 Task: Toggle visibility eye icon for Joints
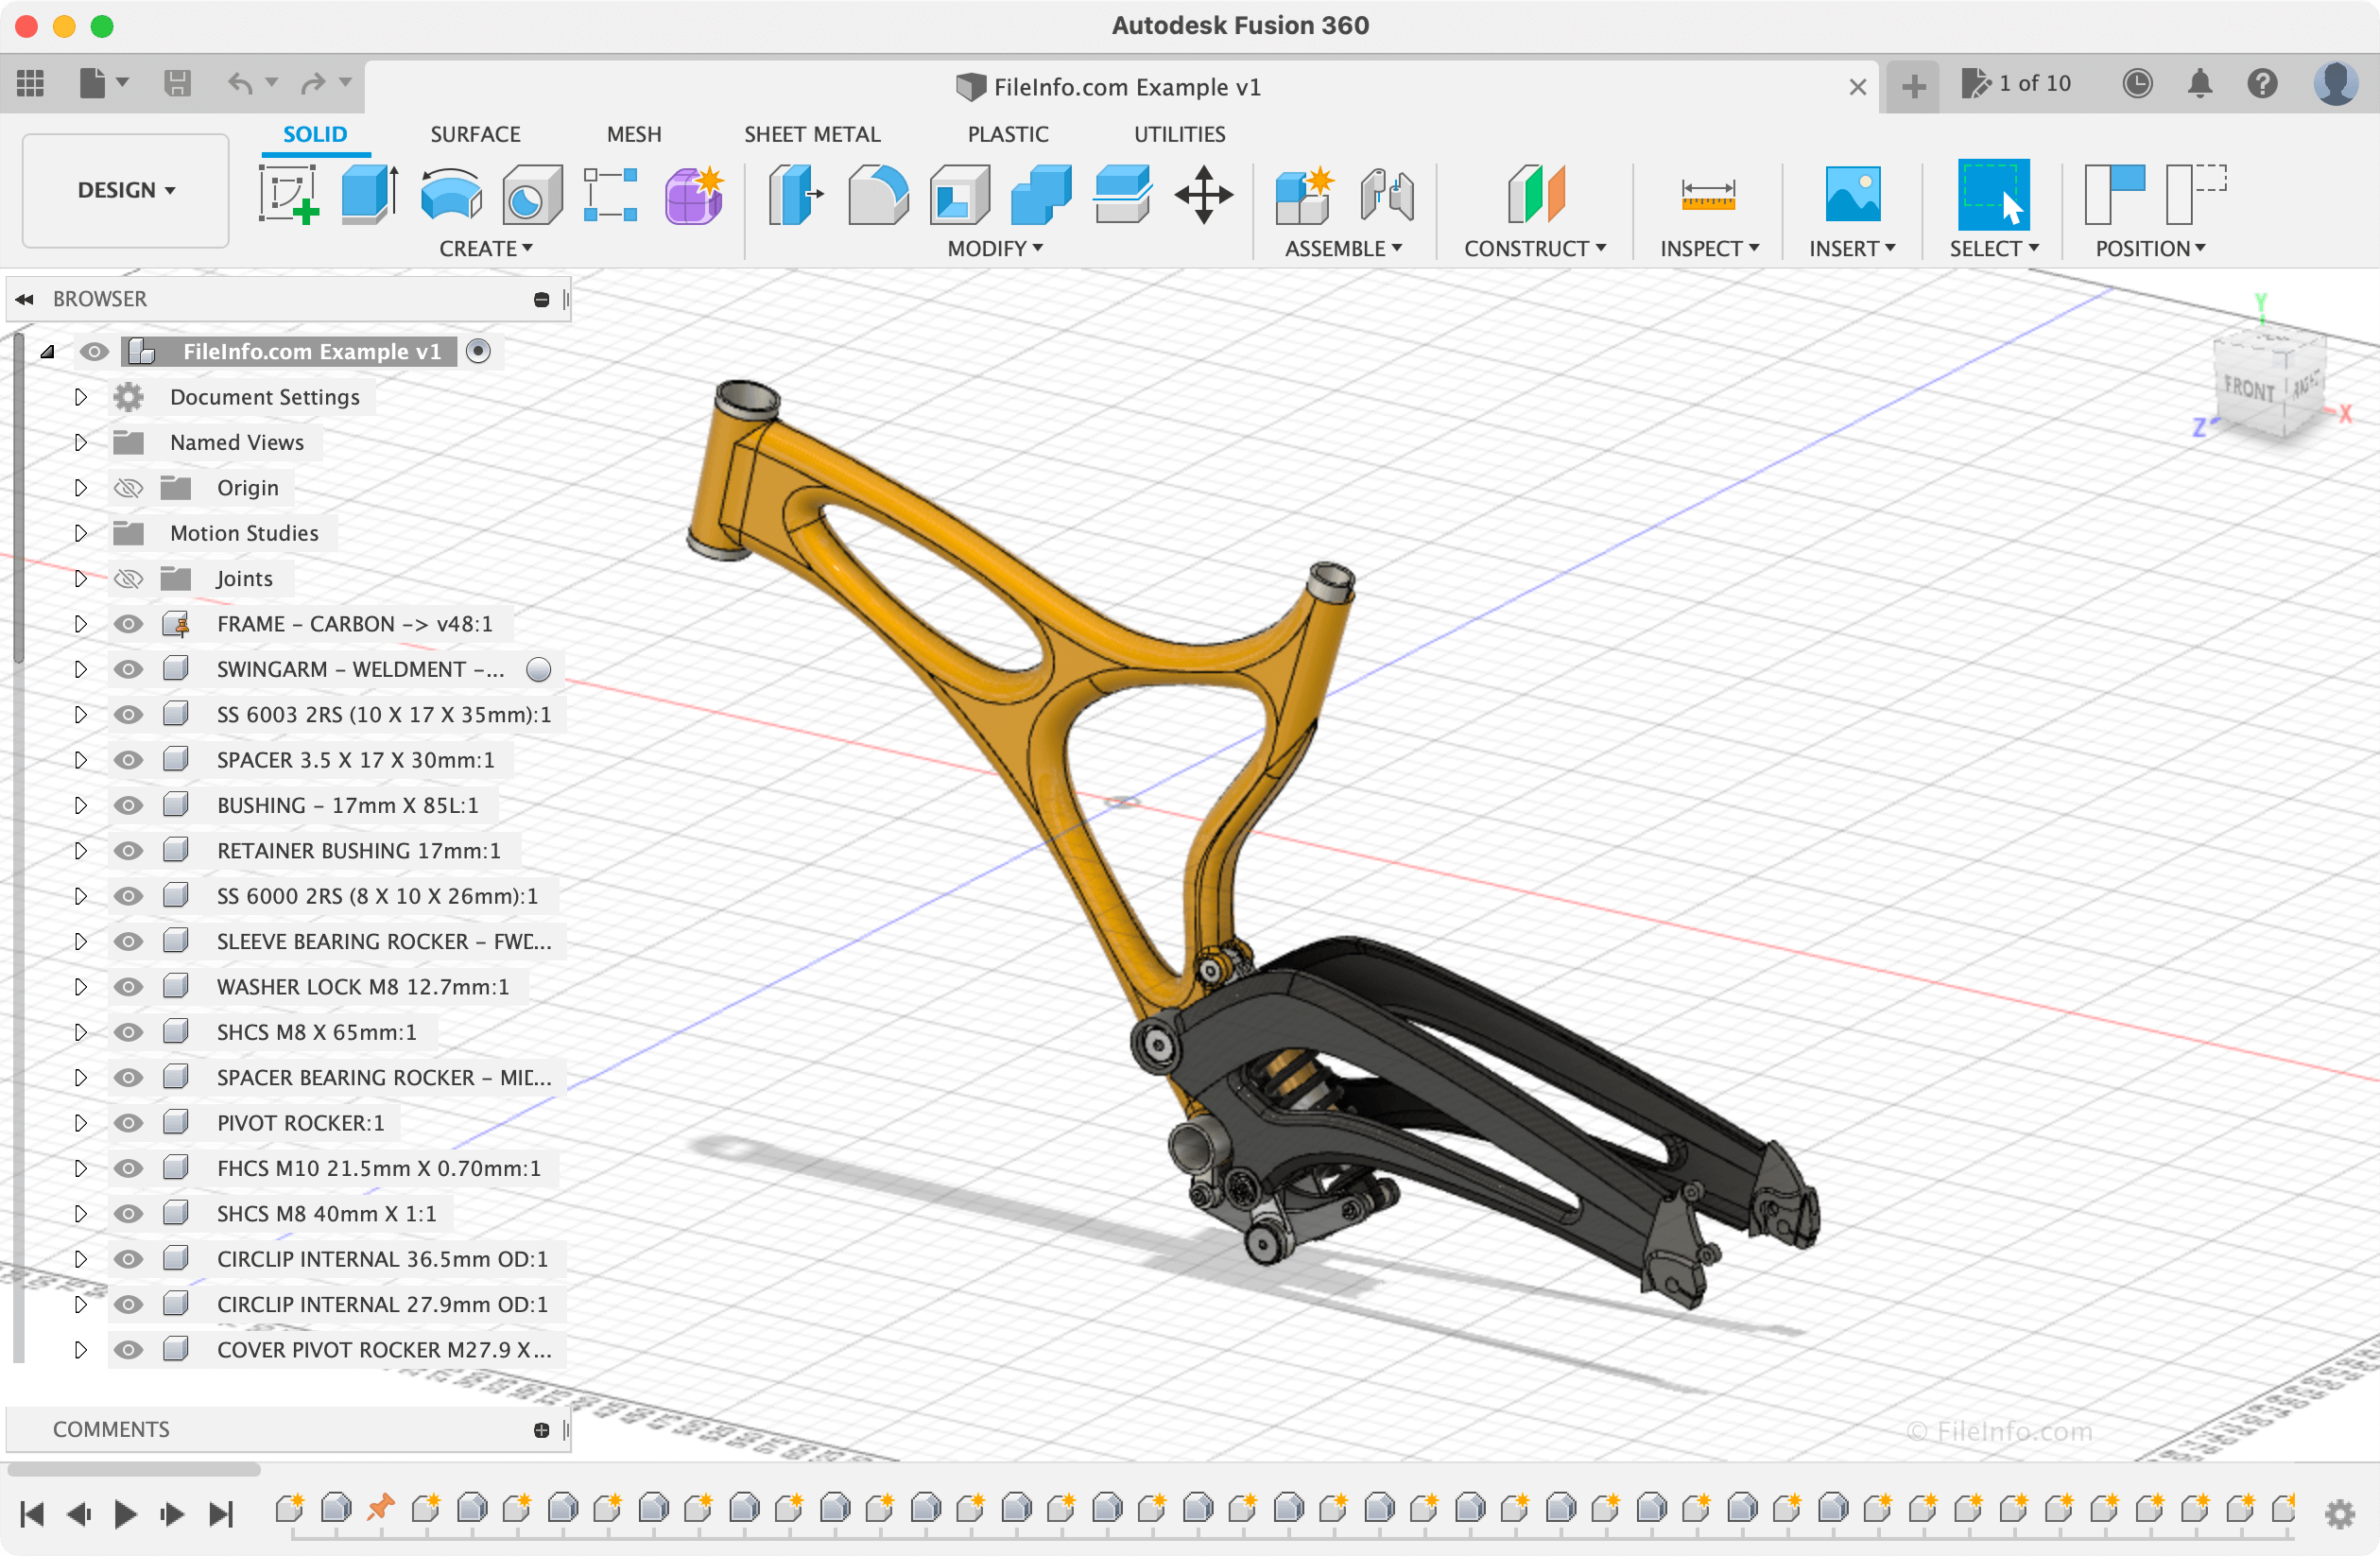click(x=130, y=579)
